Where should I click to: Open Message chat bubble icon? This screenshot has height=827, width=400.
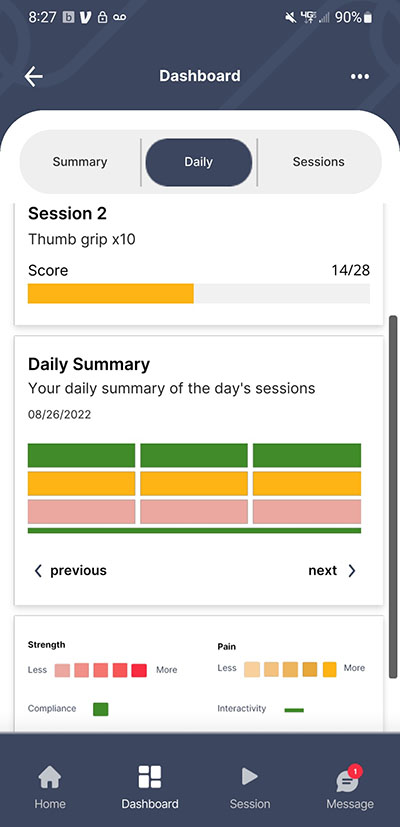pos(347,782)
